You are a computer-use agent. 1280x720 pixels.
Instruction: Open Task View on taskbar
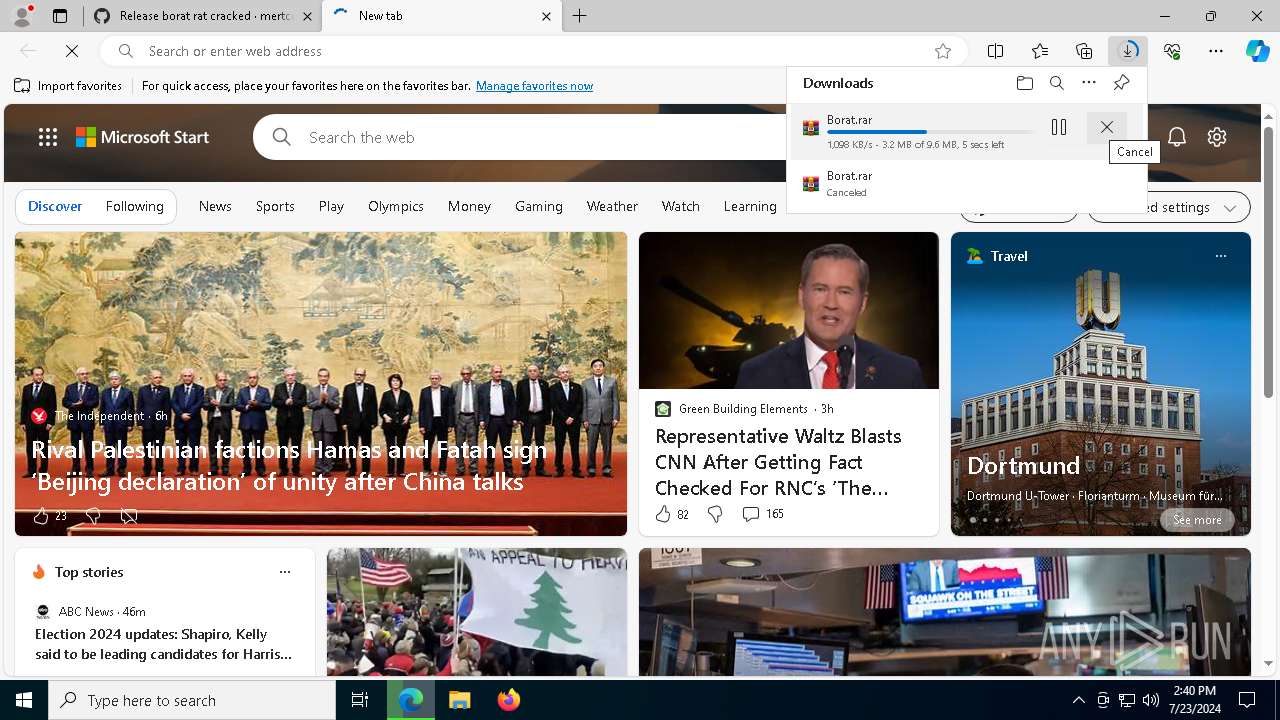coord(360,700)
